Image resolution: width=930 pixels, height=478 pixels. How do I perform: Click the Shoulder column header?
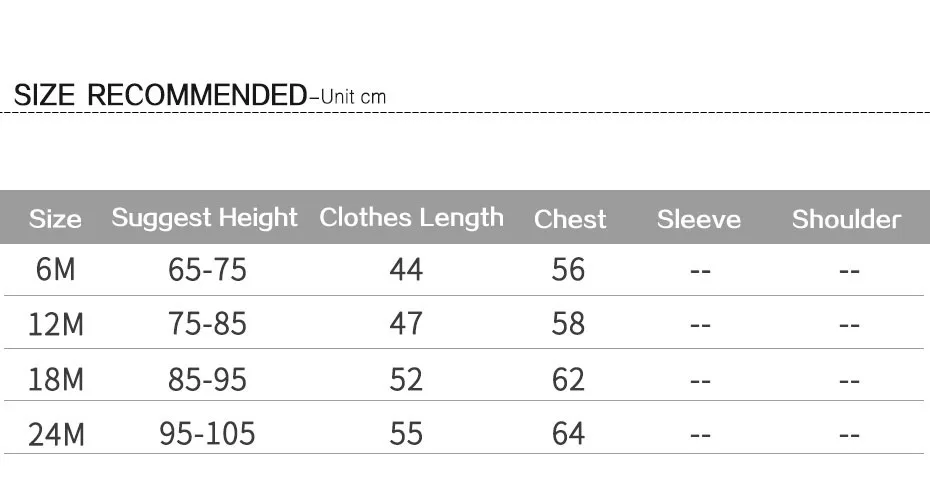846,219
